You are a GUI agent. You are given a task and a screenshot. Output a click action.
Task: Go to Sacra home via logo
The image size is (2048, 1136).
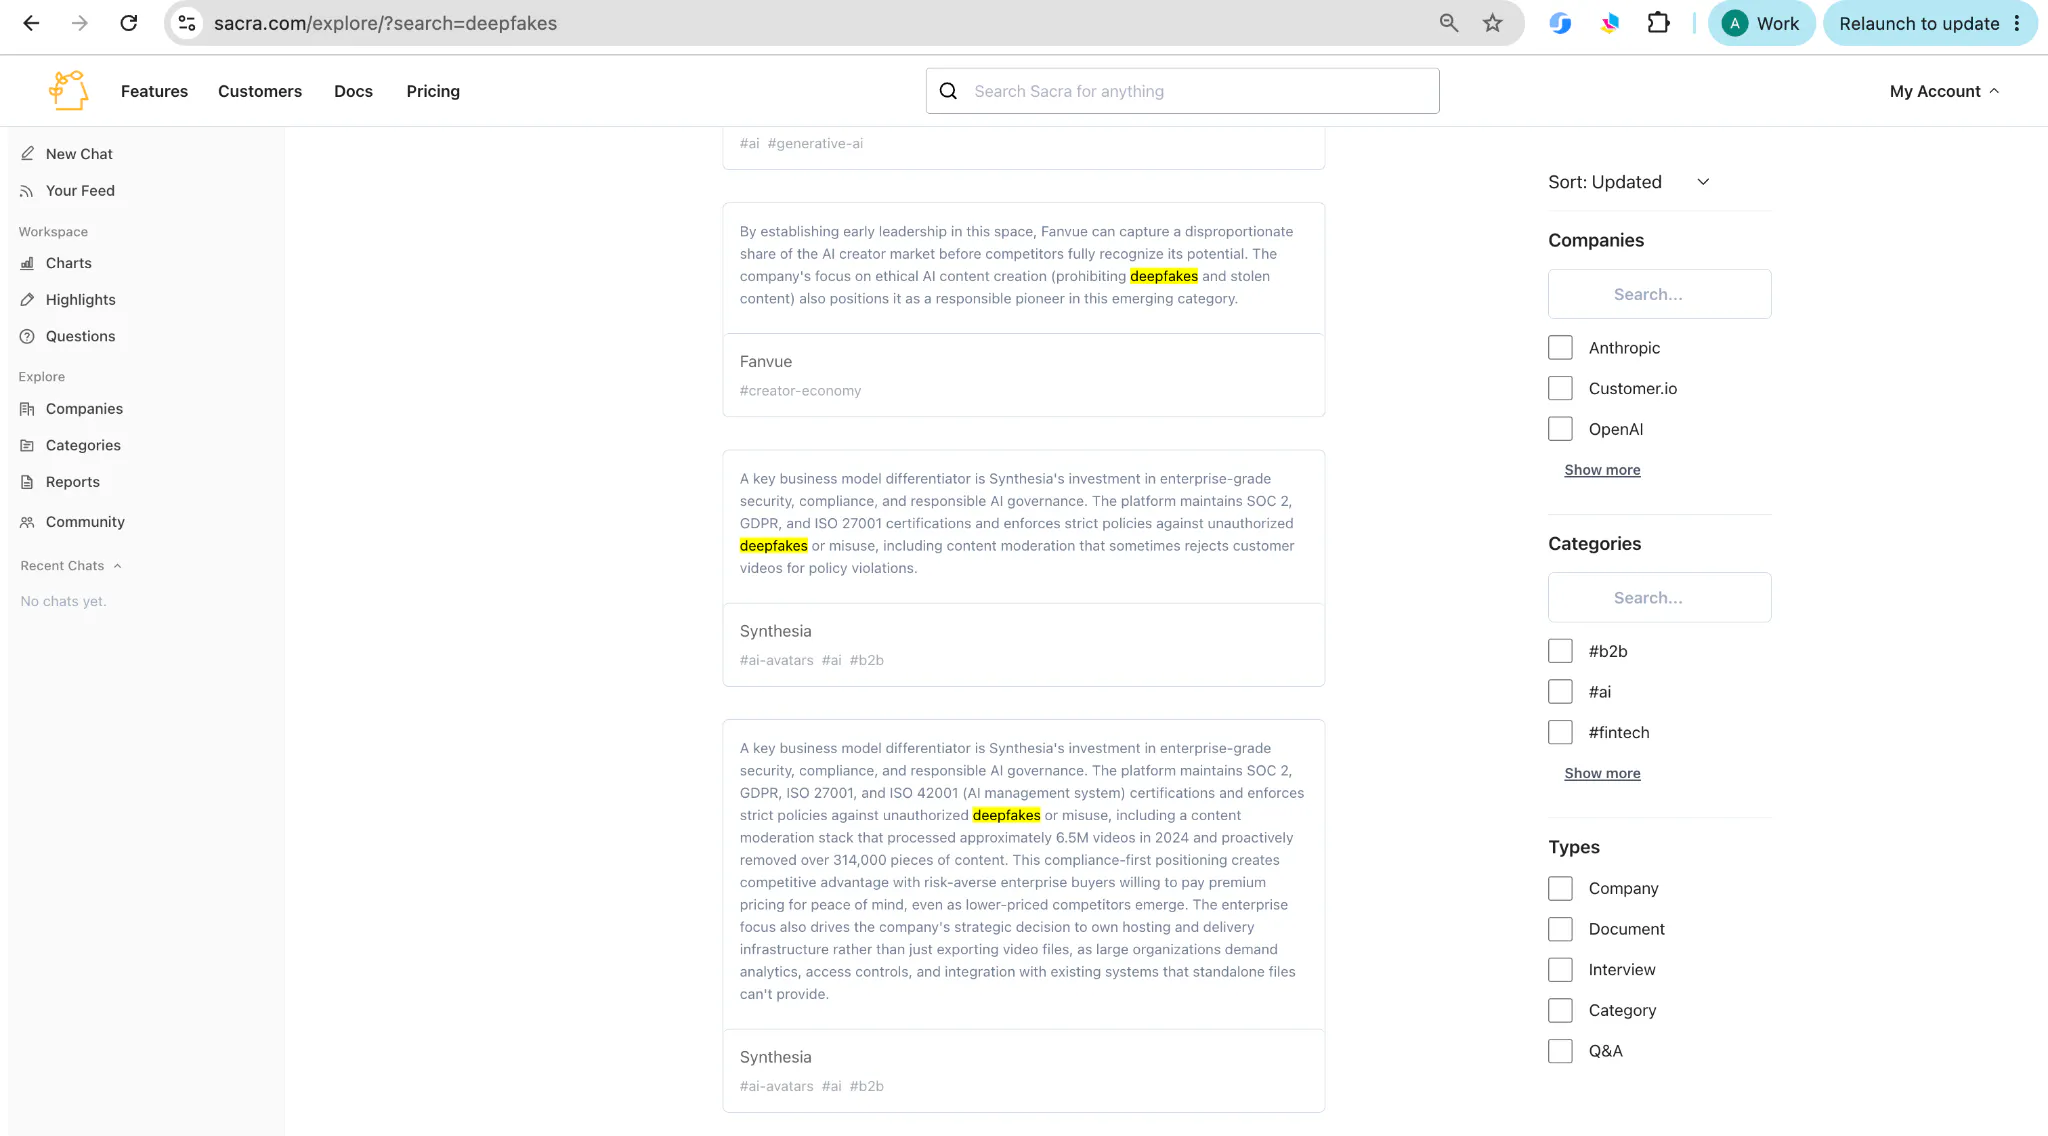point(68,90)
